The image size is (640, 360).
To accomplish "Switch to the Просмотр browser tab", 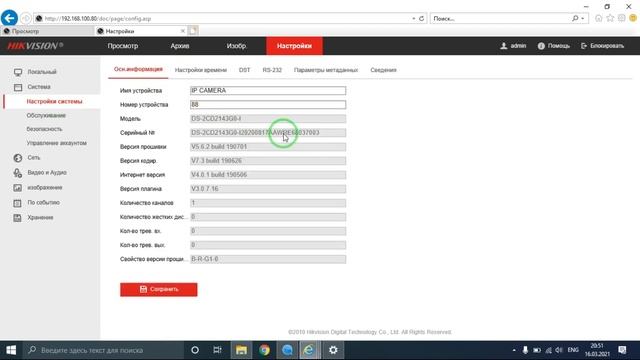I will (47, 31).
